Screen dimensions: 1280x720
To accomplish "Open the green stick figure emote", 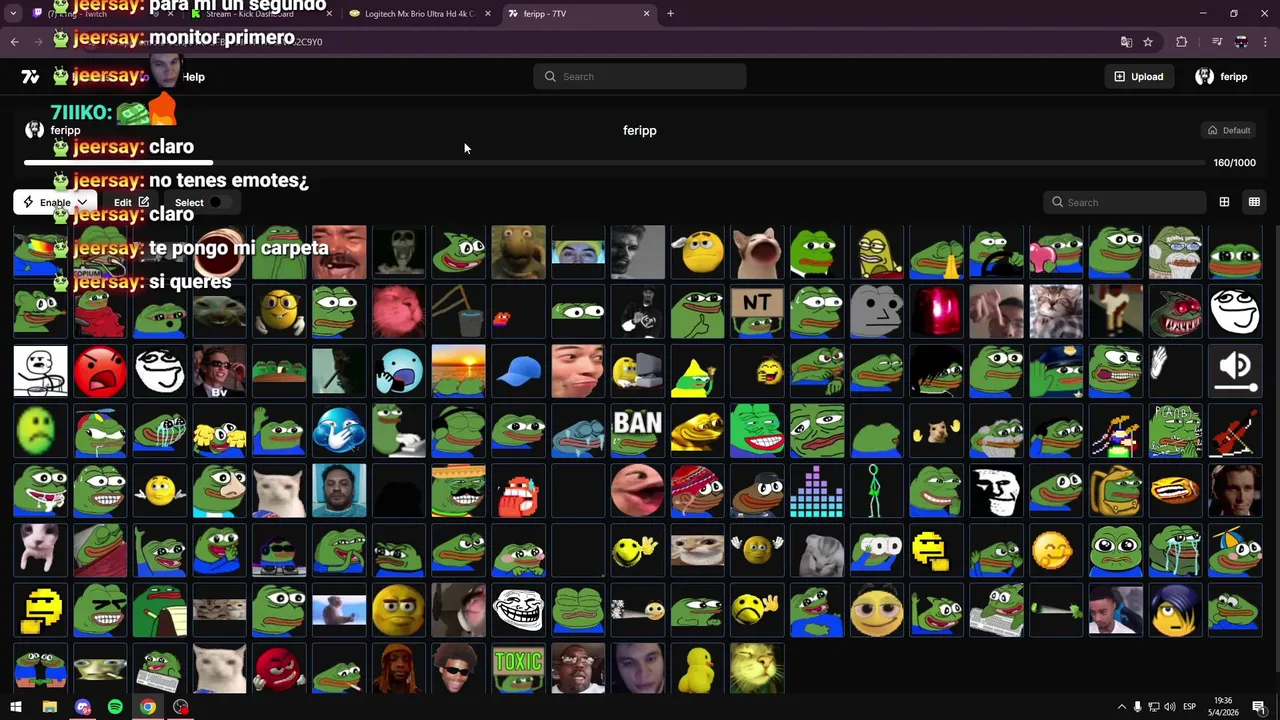I will (x=876, y=491).
